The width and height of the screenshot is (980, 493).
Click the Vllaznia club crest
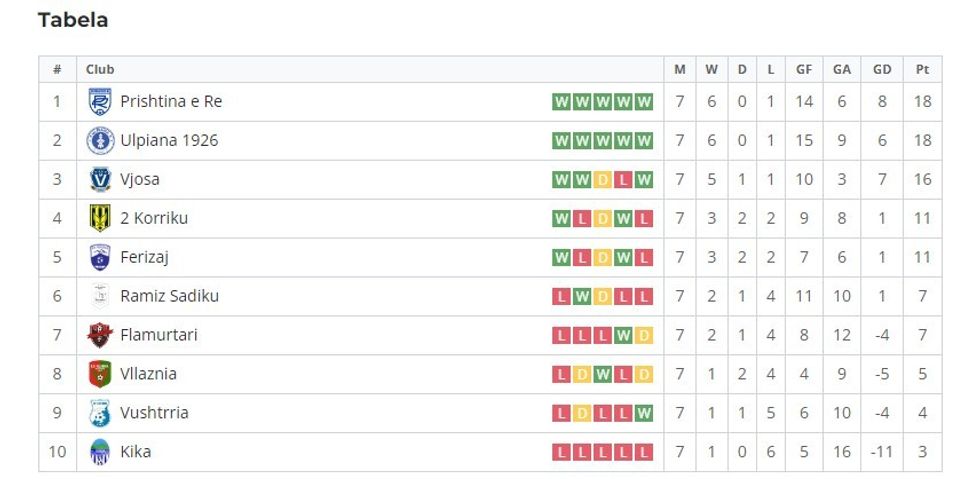point(100,374)
